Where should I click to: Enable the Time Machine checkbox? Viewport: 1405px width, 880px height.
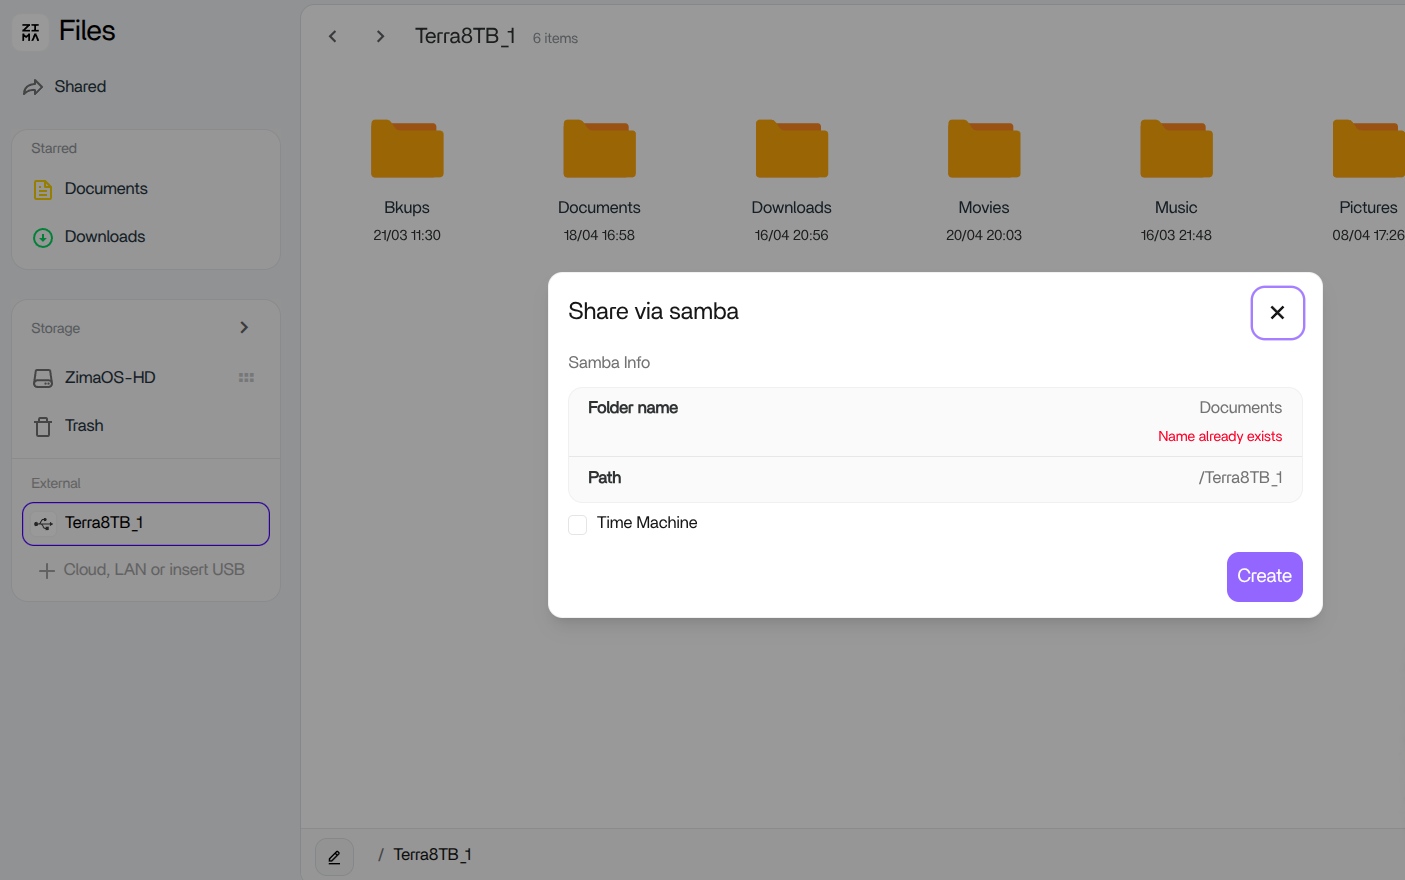coord(578,524)
